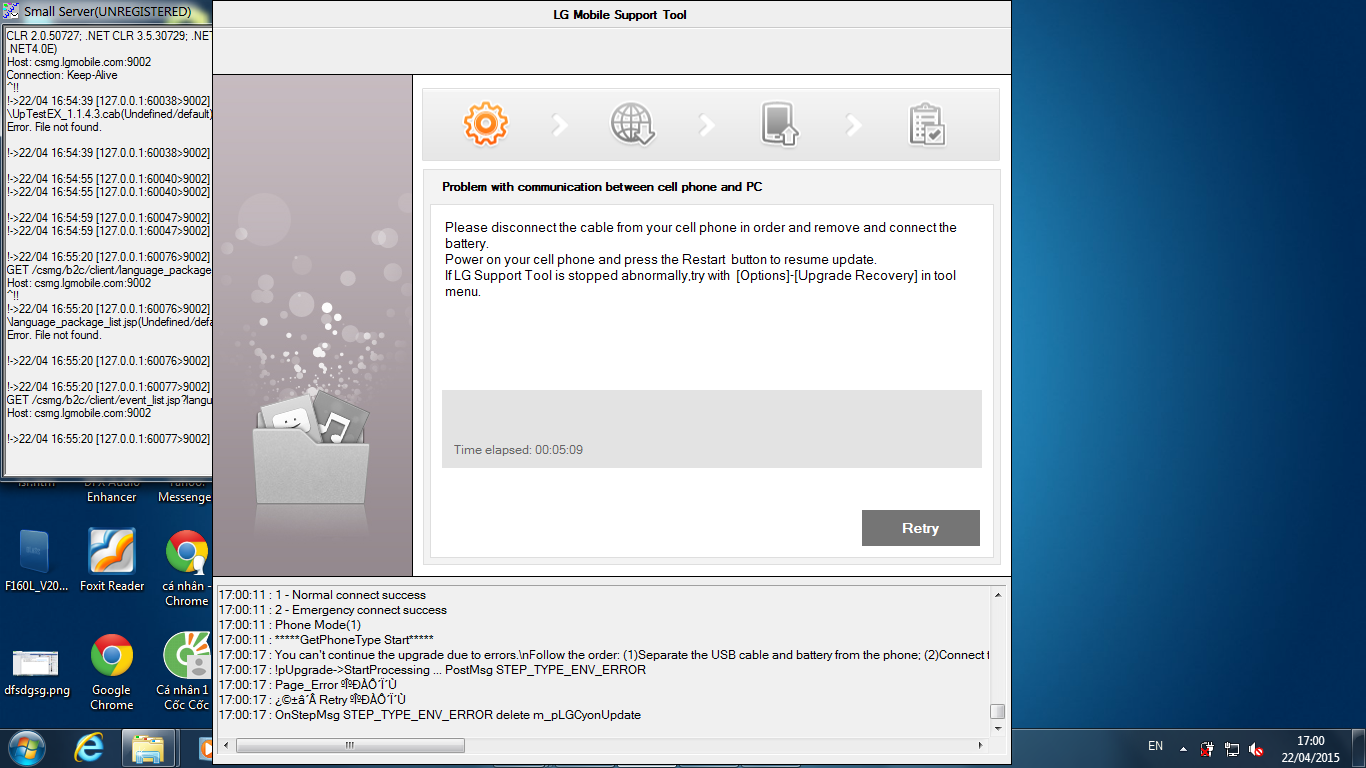Click the 'Problem with communication' heading
The image size is (1366, 768).
602,187
